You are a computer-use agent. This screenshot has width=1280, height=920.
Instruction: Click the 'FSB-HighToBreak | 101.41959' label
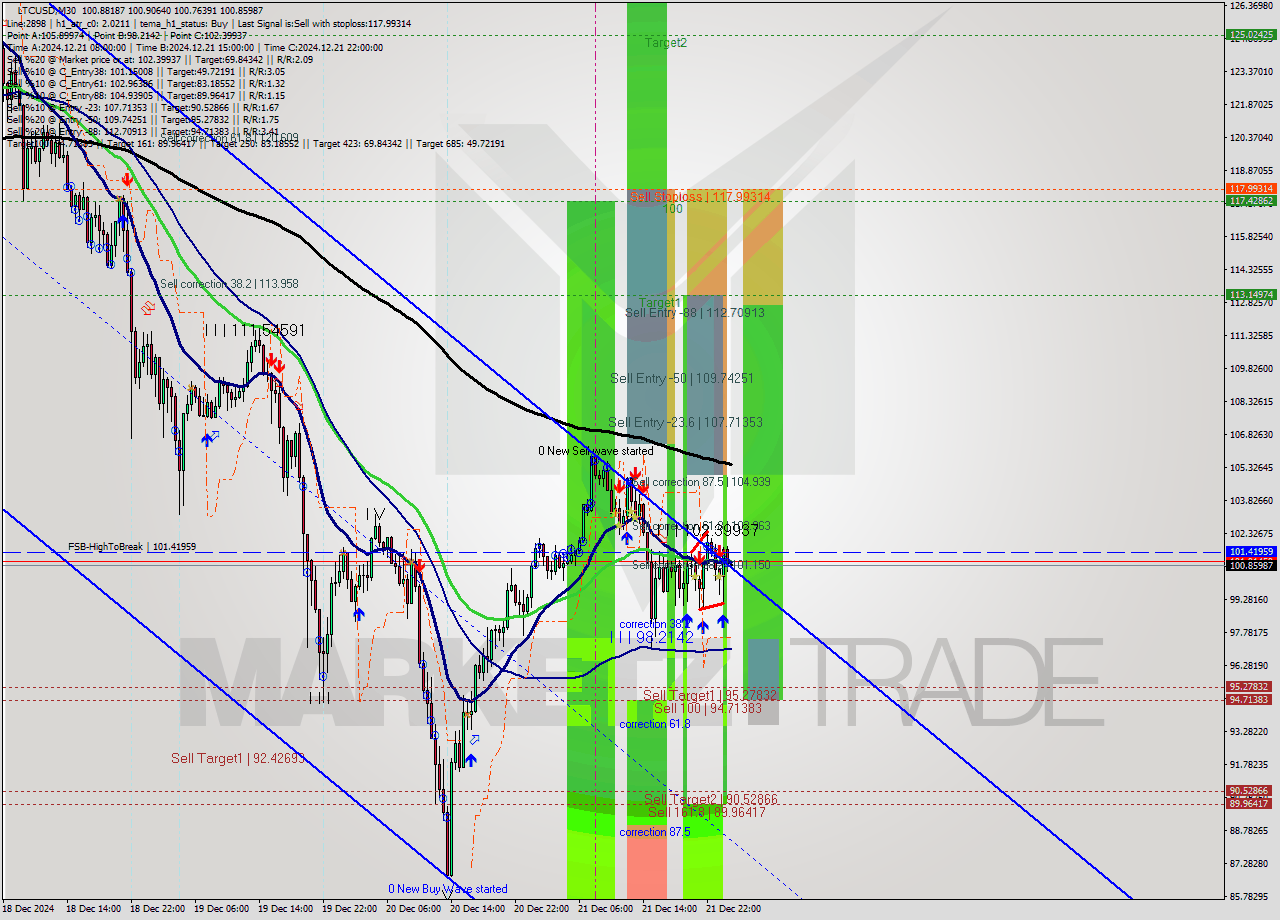(132, 547)
